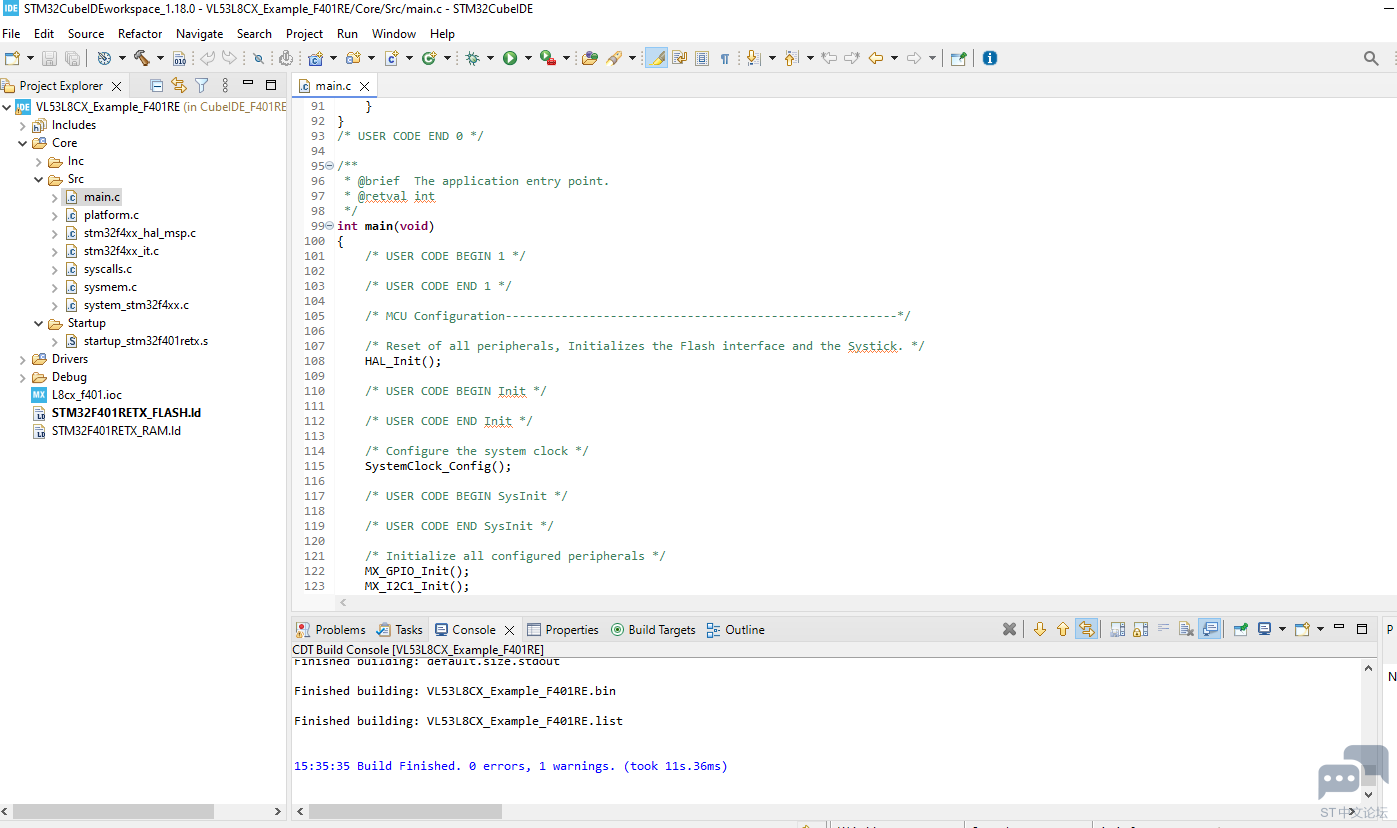
Task: Click the Project Explorer horizontal scrollbar
Action: click(x=113, y=812)
